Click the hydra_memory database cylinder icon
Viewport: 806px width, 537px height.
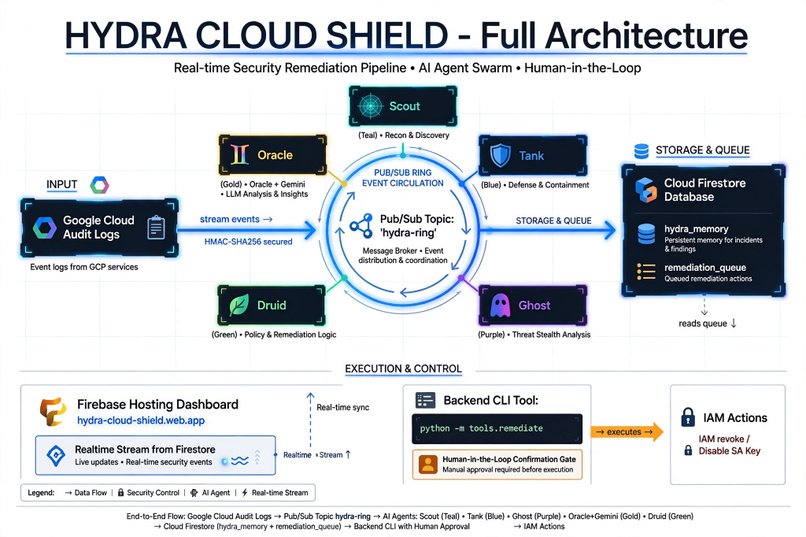pos(646,234)
